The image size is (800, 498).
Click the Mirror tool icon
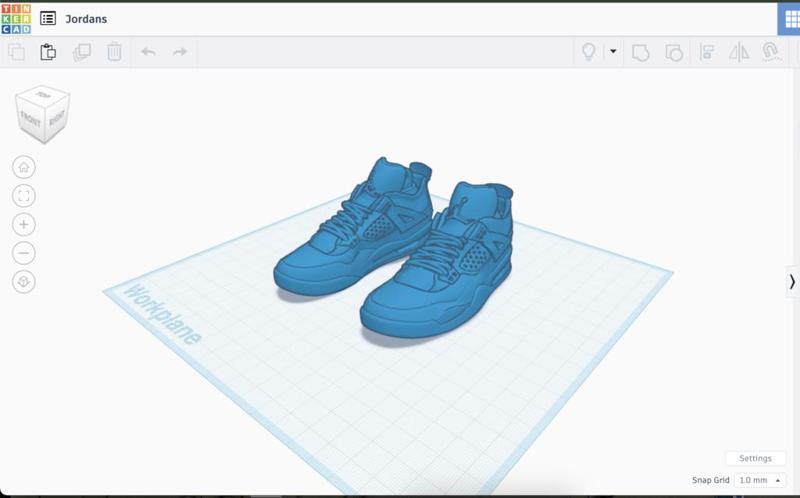point(739,52)
